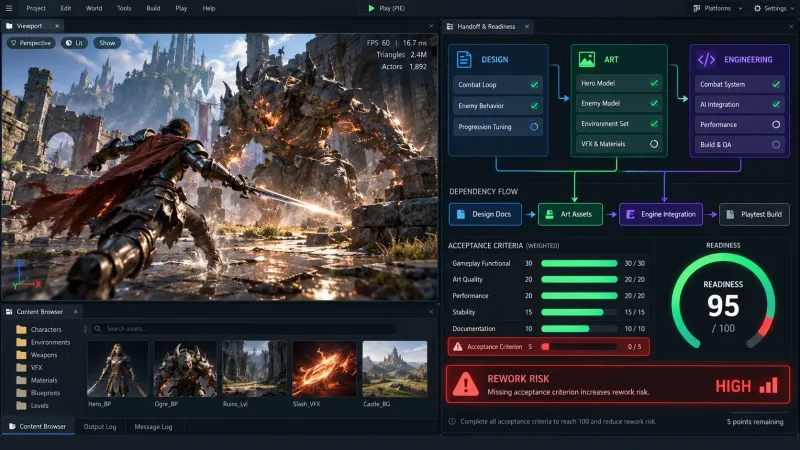Switch to the Output Log tab

point(100,427)
